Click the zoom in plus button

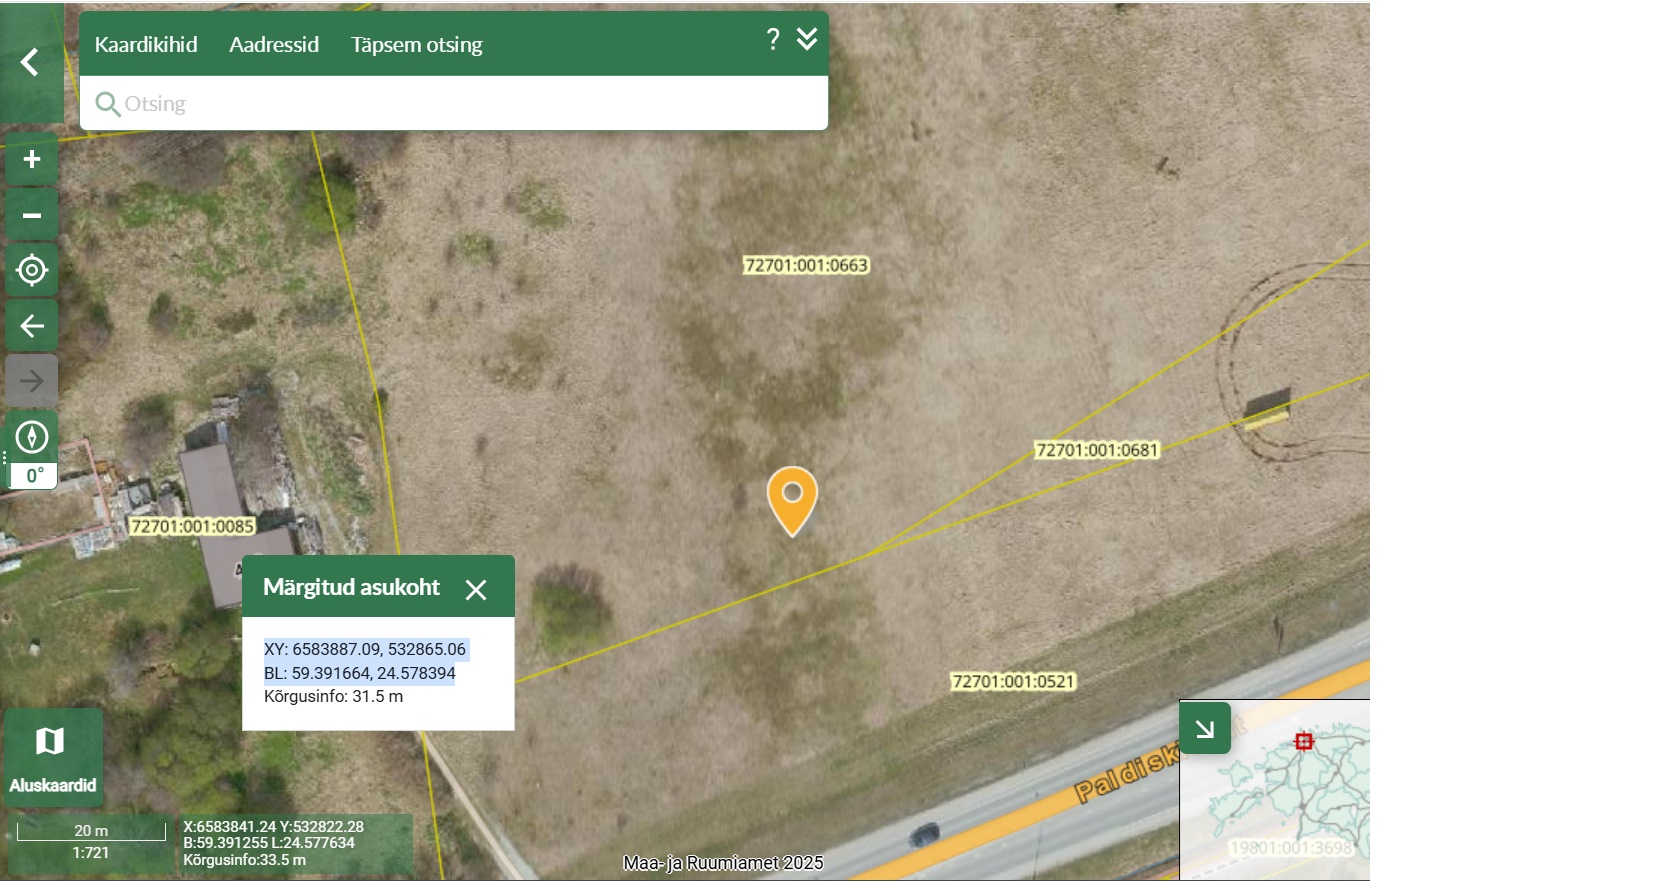tap(32, 160)
